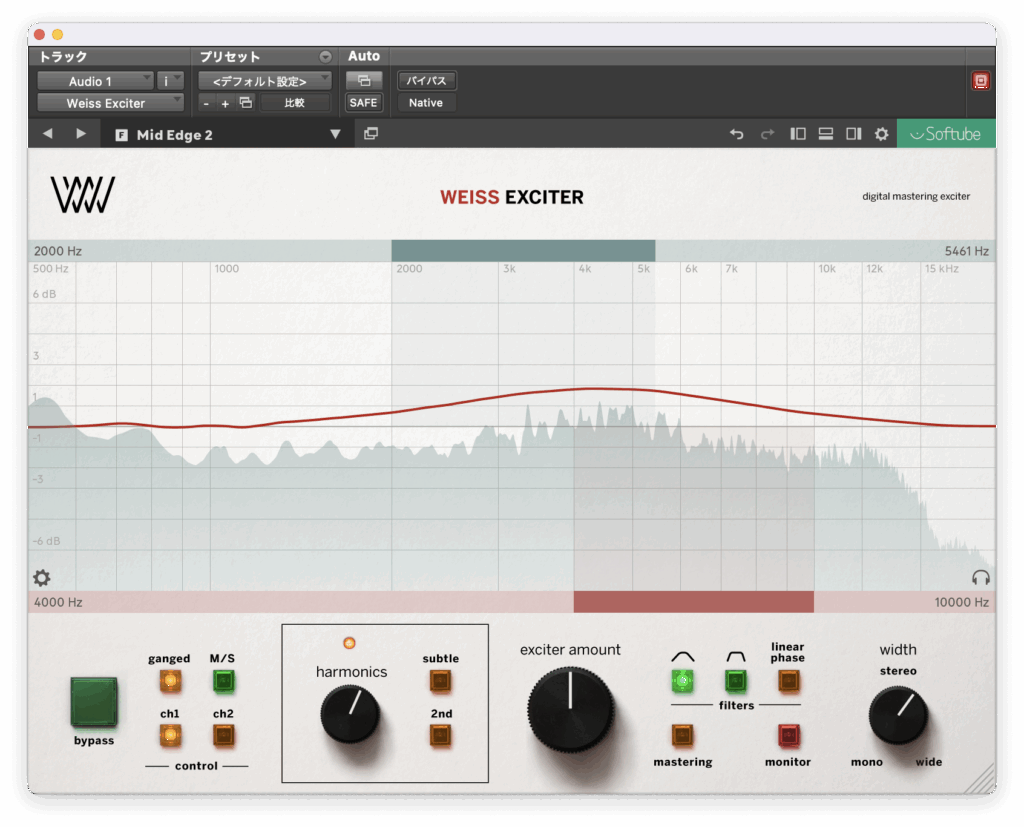The width and height of the screenshot is (1024, 827).
Task: Open analyzer settings gear in graph
Action: point(42,577)
